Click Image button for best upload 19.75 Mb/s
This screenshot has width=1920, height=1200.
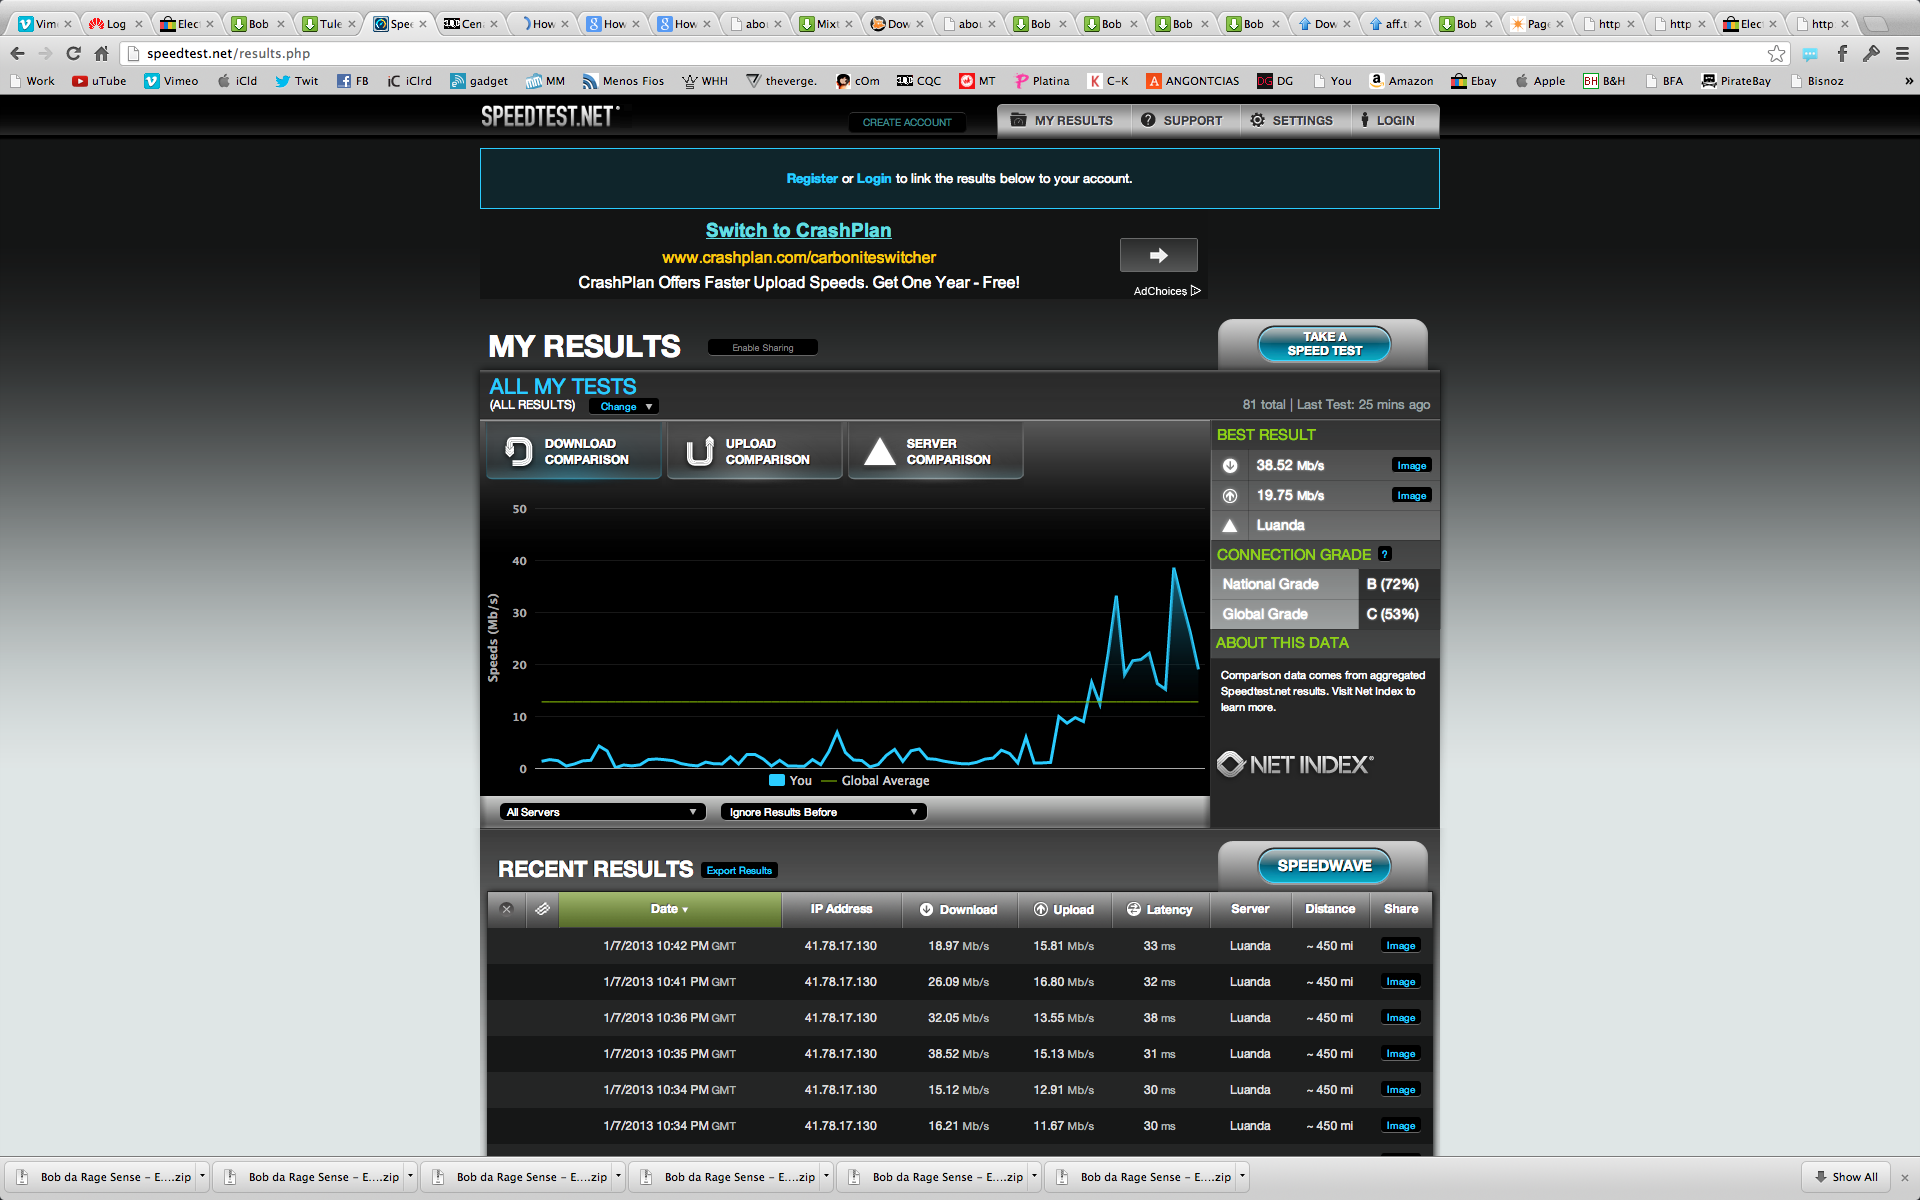click(1411, 496)
